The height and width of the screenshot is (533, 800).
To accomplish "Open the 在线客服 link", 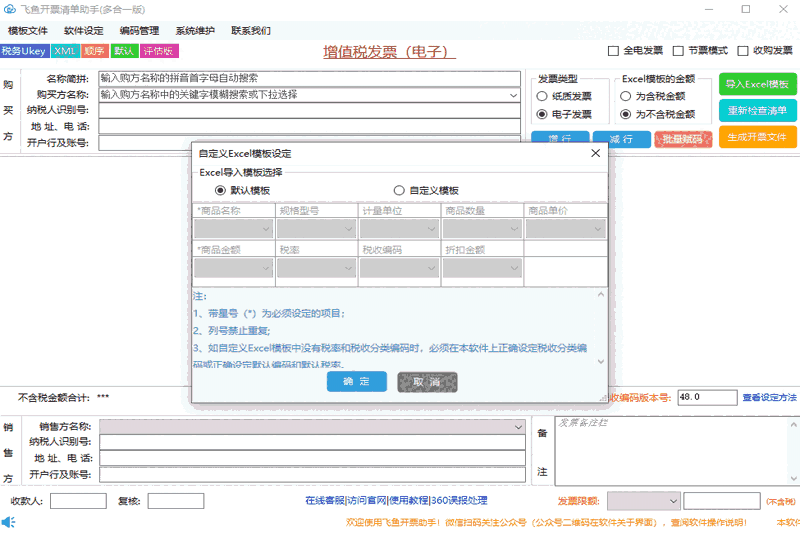I will point(325,501).
